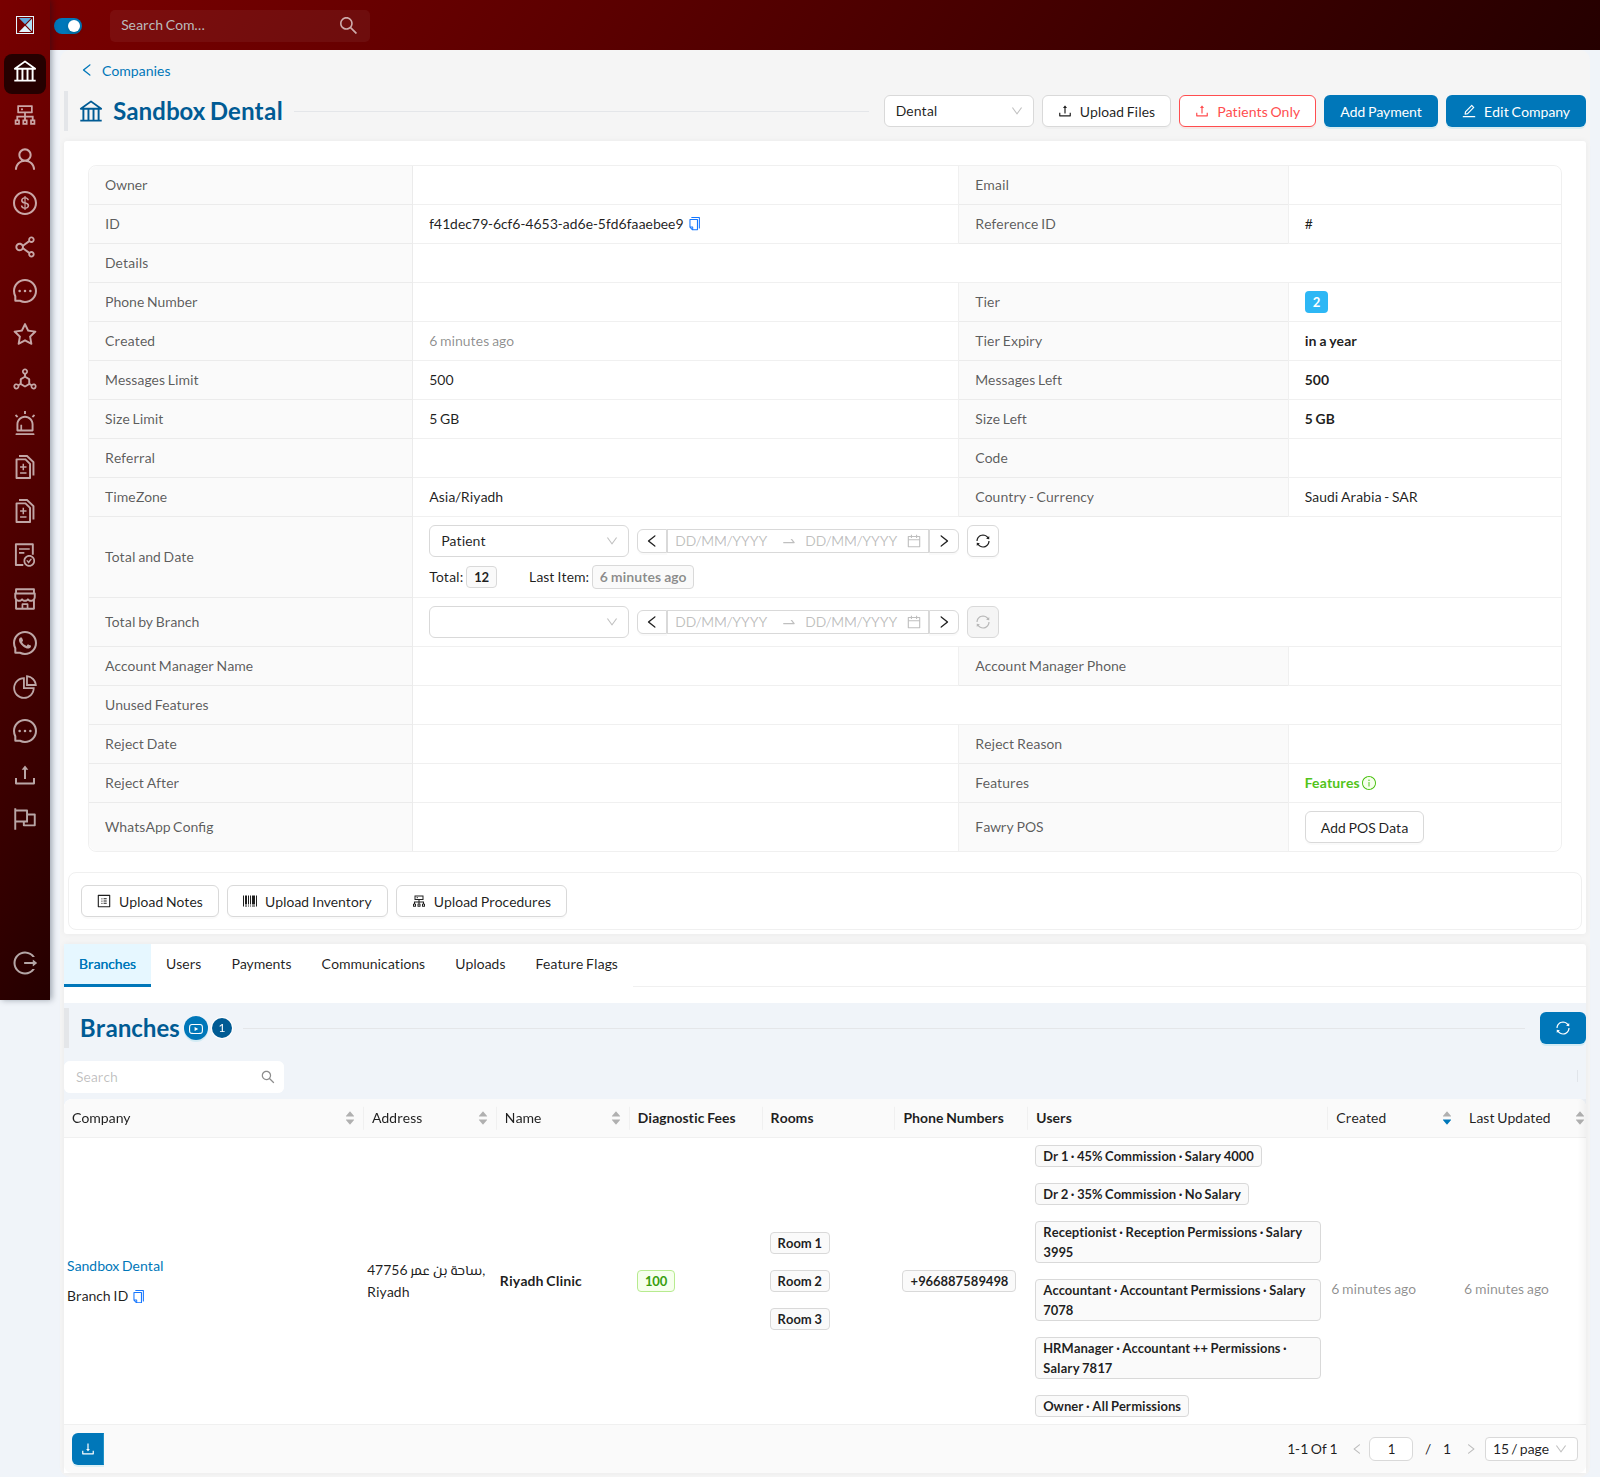Sort branches by Address column
Viewport: 1600px width, 1477px height.
[483, 1118]
